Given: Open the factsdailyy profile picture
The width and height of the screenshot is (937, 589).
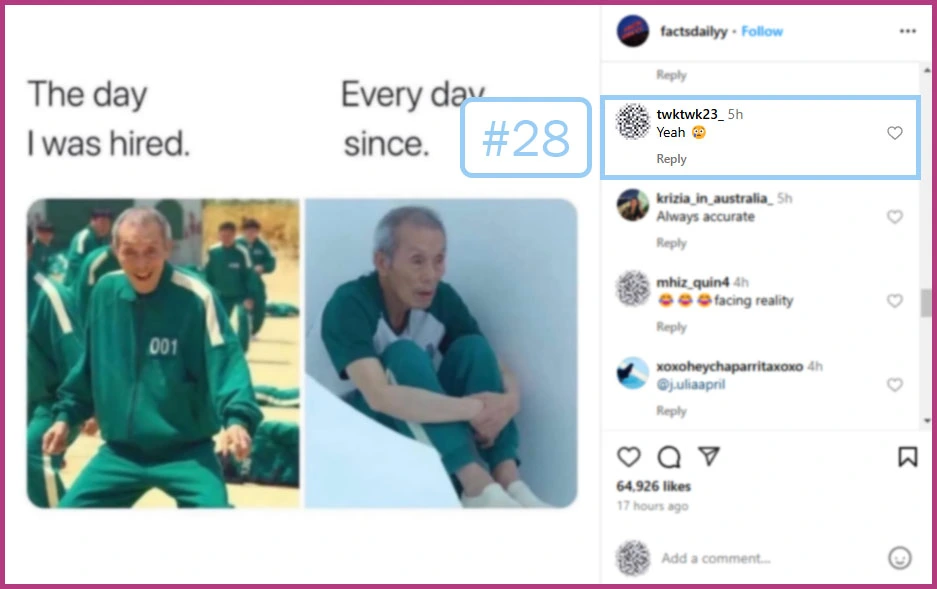Looking at the screenshot, I should 633,31.
